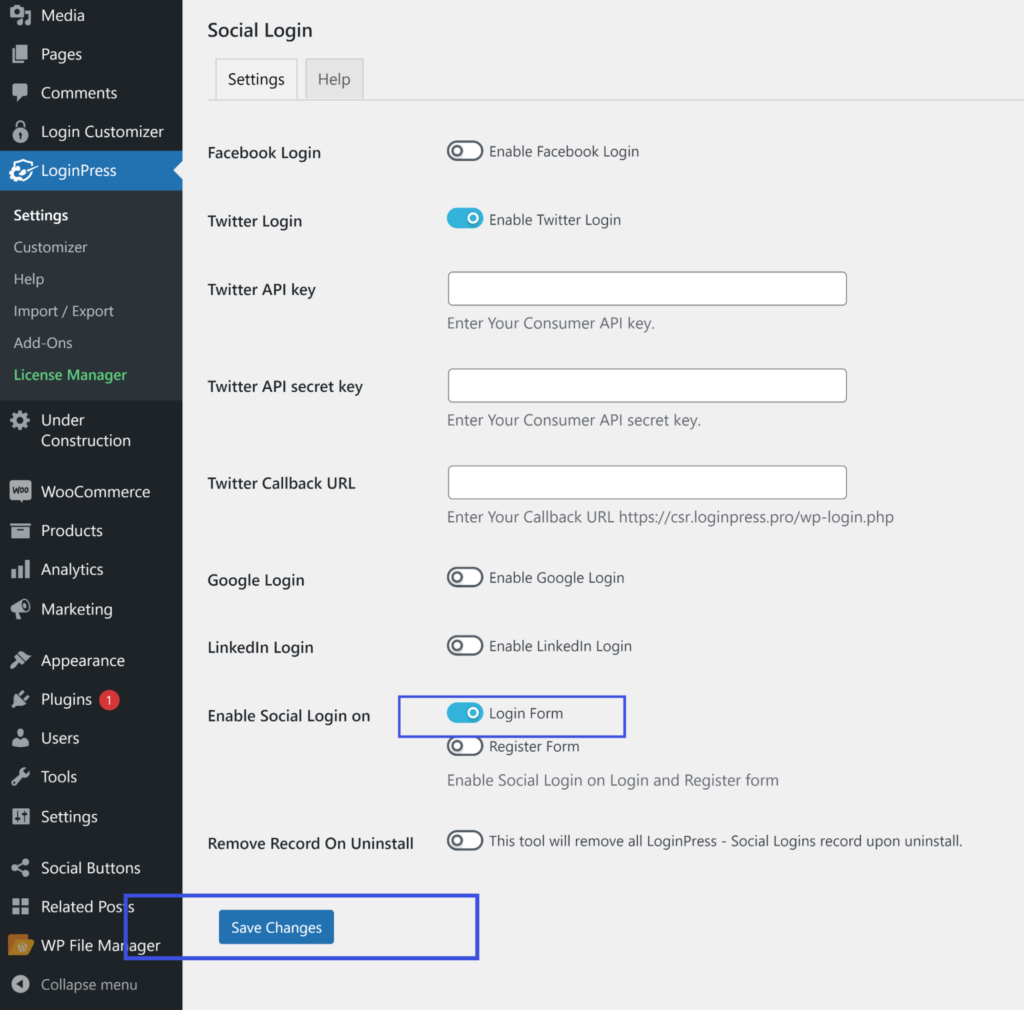Open the Login Customizer menu link
The height and width of the screenshot is (1010, 1024).
tap(102, 132)
